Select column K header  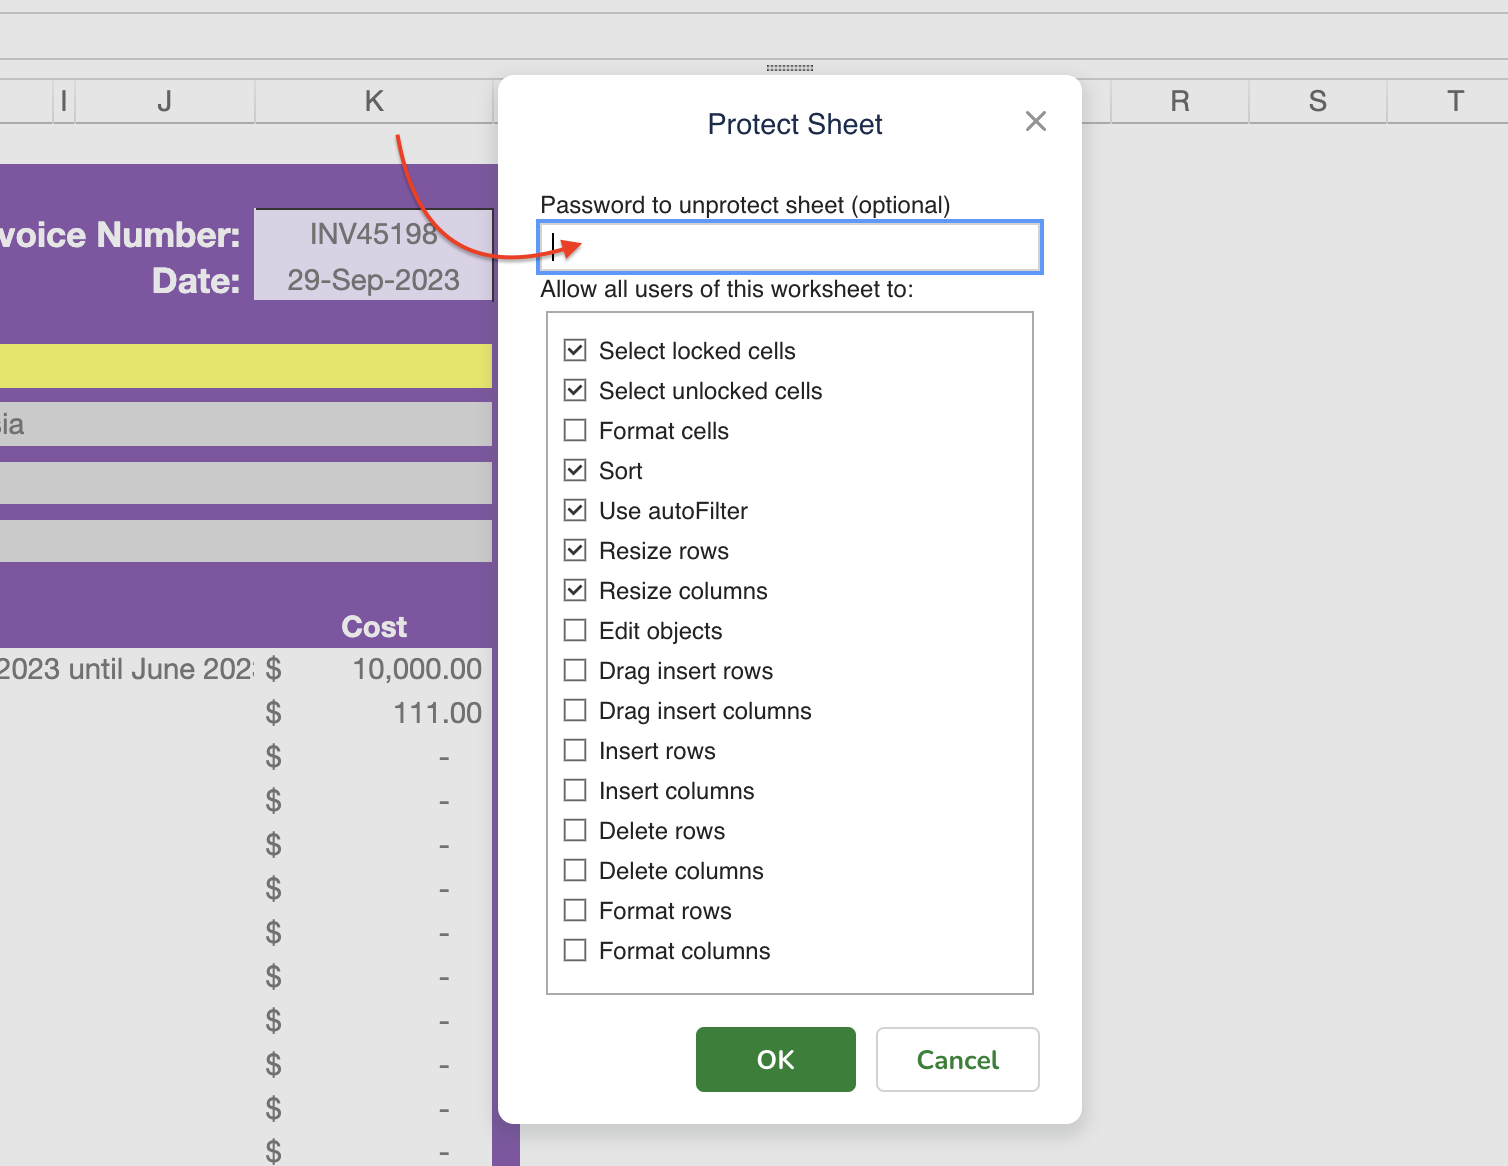tap(374, 102)
